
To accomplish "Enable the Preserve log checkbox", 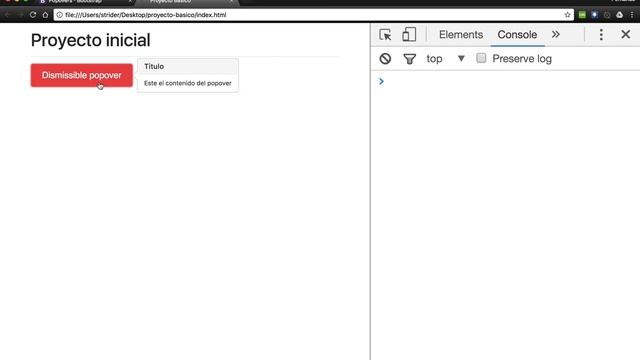I will [481, 58].
